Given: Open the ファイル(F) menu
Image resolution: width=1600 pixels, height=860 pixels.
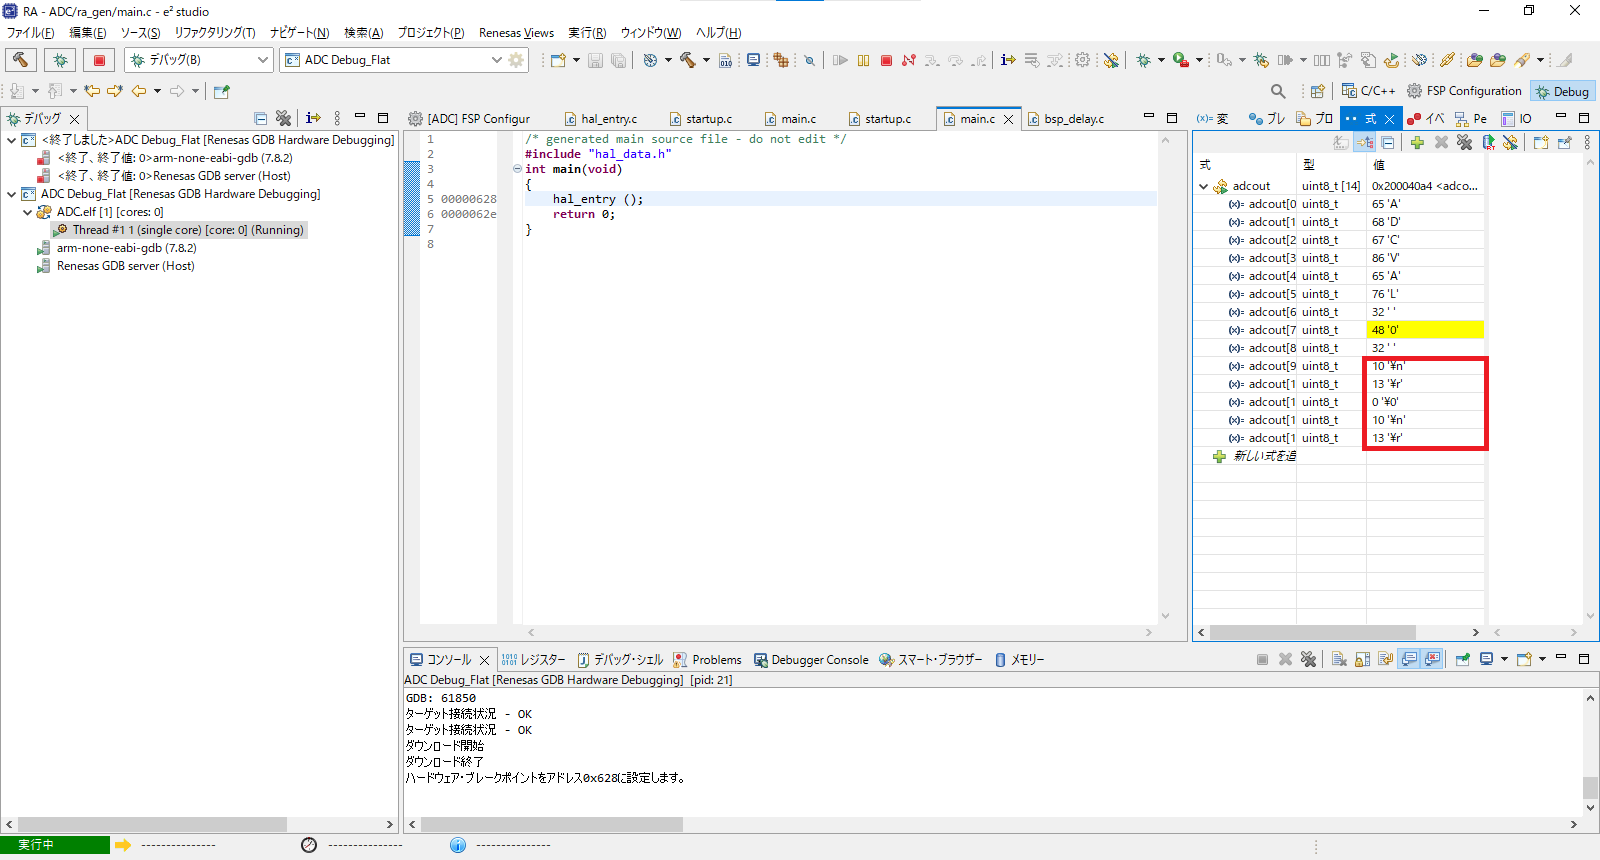Looking at the screenshot, I should pos(31,33).
